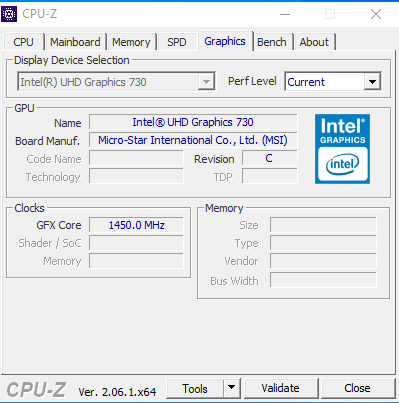The width and height of the screenshot is (399, 403).
Task: Click the Validate button
Action: (x=281, y=388)
